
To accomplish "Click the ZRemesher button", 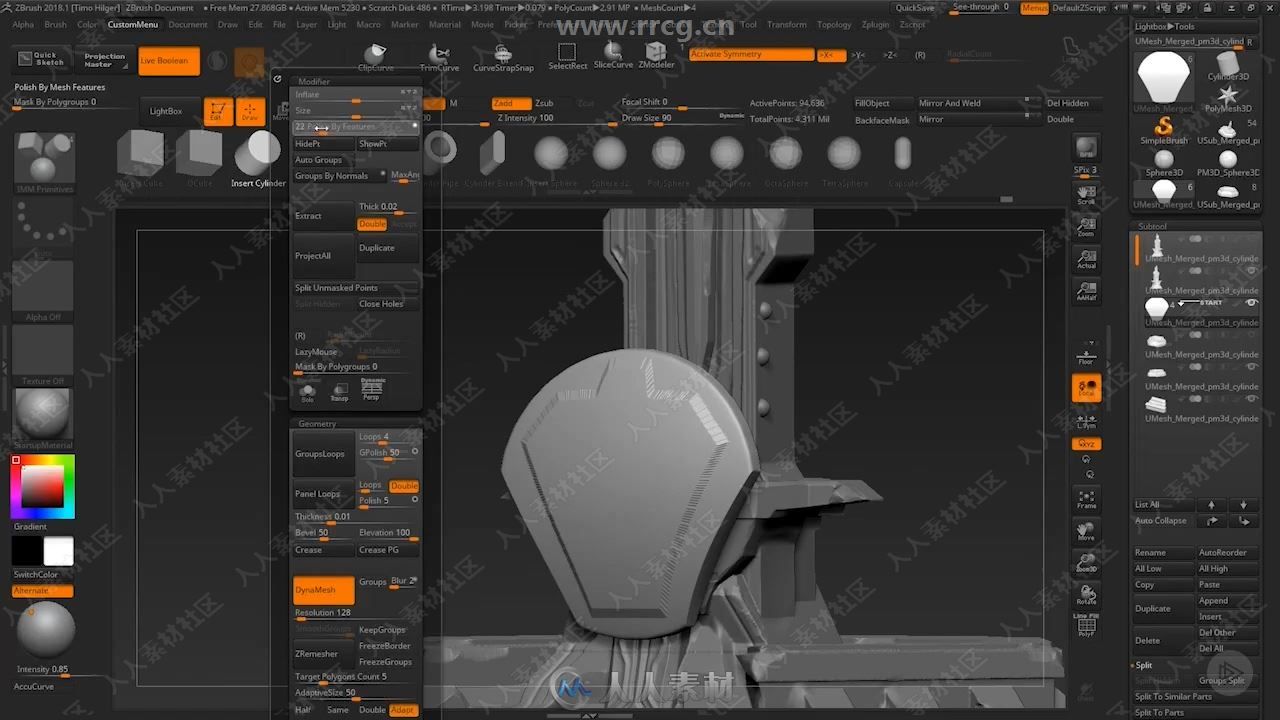I will tap(323, 654).
